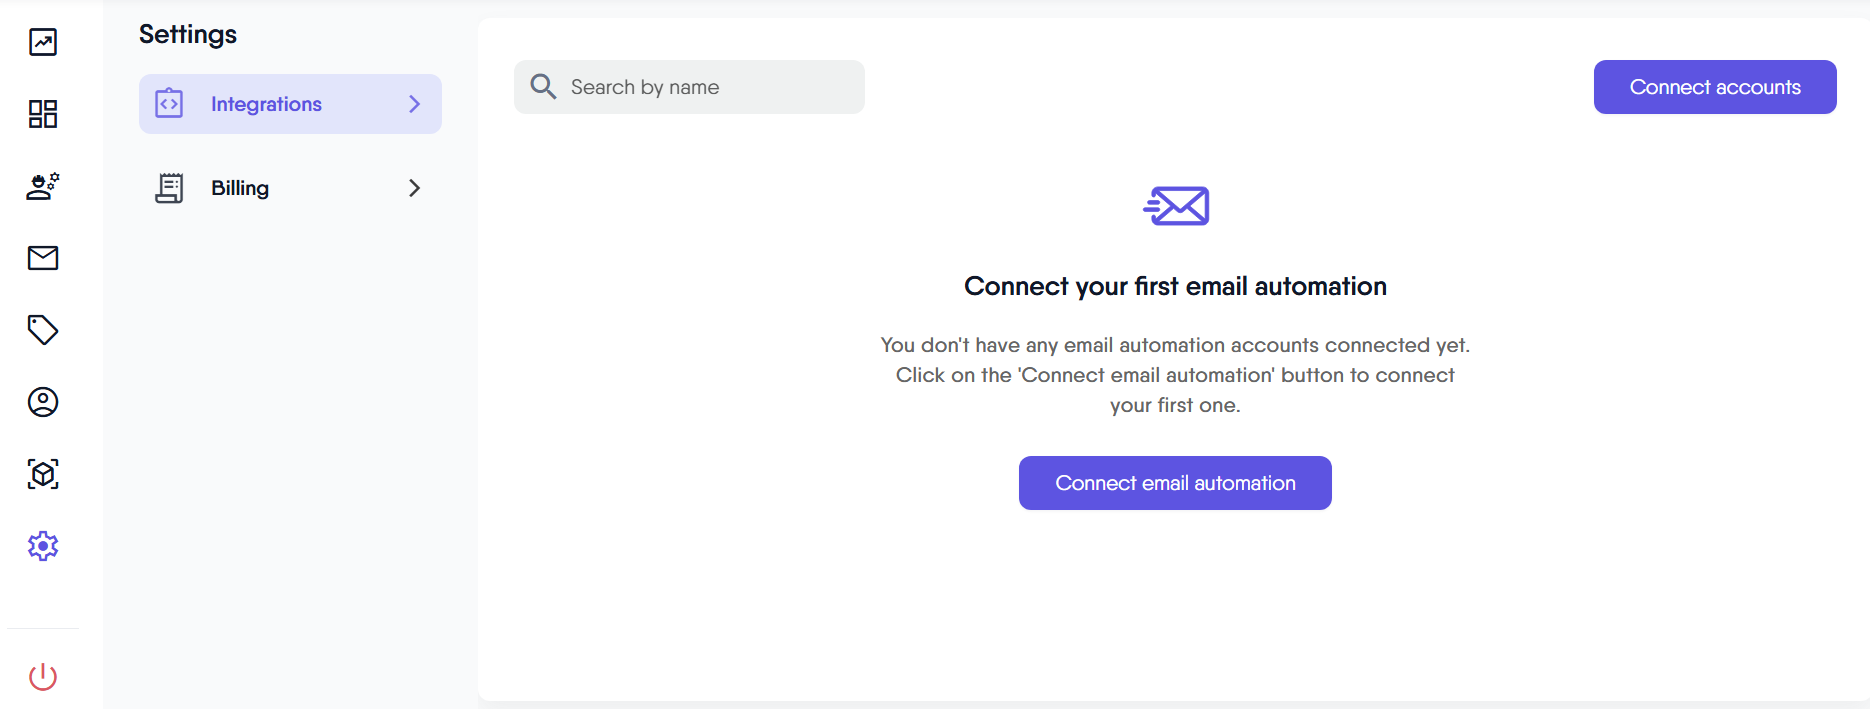Open the user profile icon in sidebar
The image size is (1870, 709).
(43, 402)
